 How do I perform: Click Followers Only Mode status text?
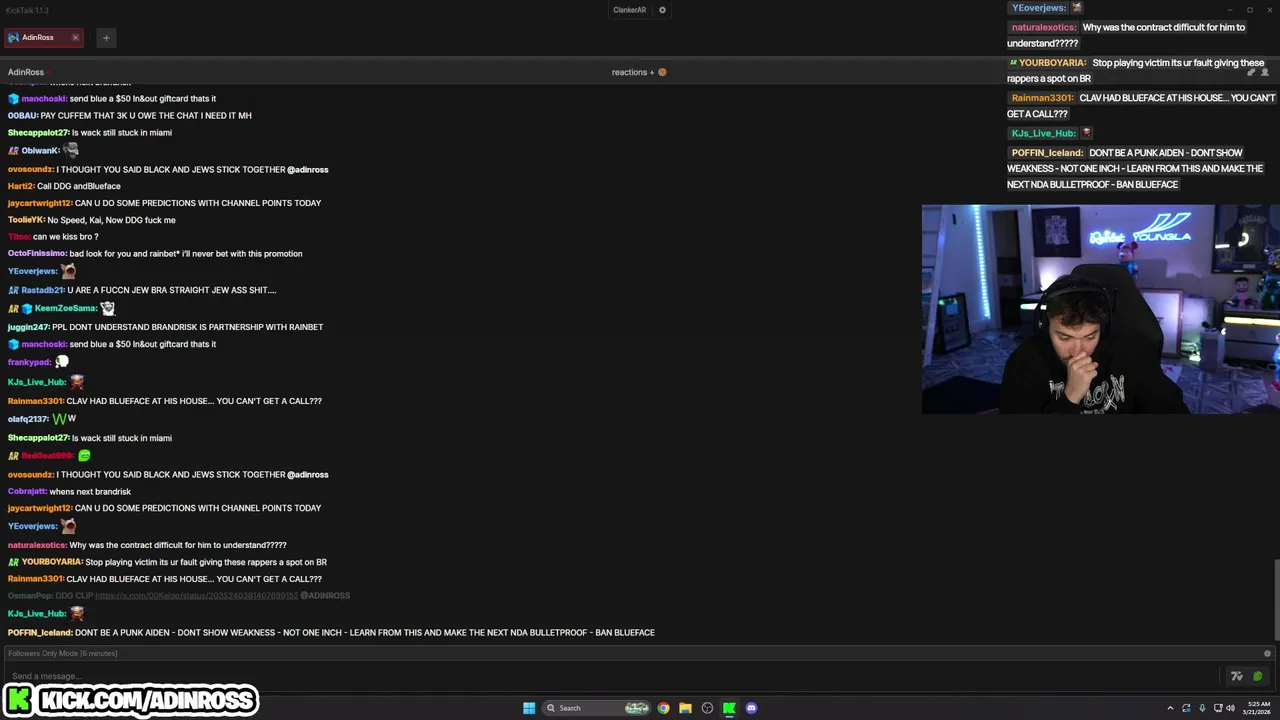click(x=63, y=653)
